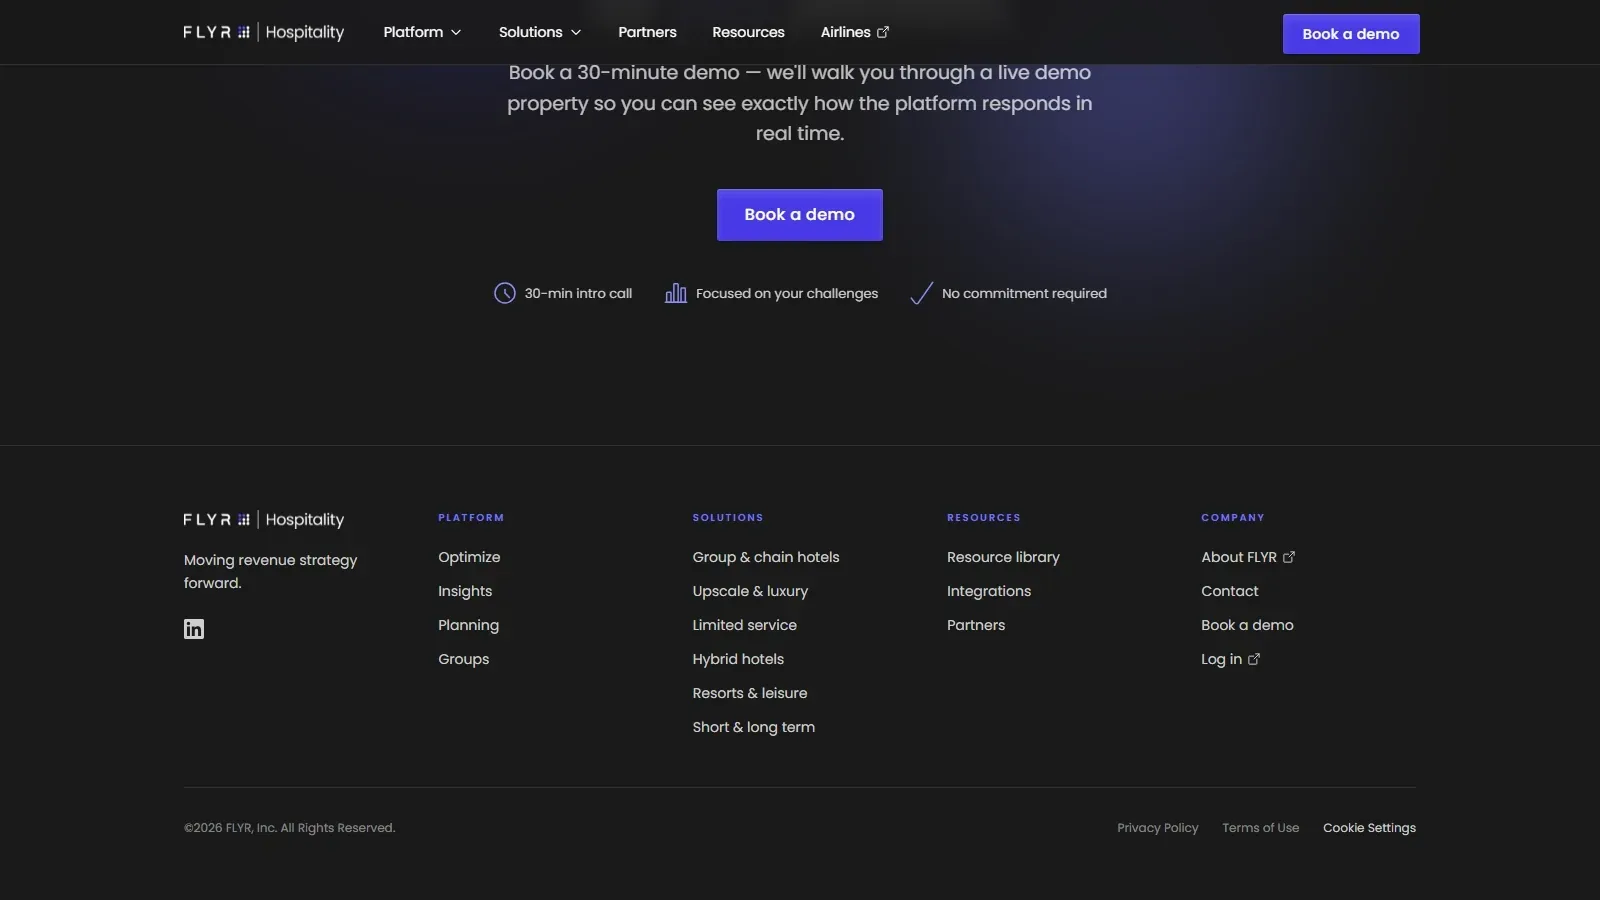This screenshot has width=1600, height=900.
Task: Click the FLYR Hospitality logo in the header
Action: pos(264,32)
